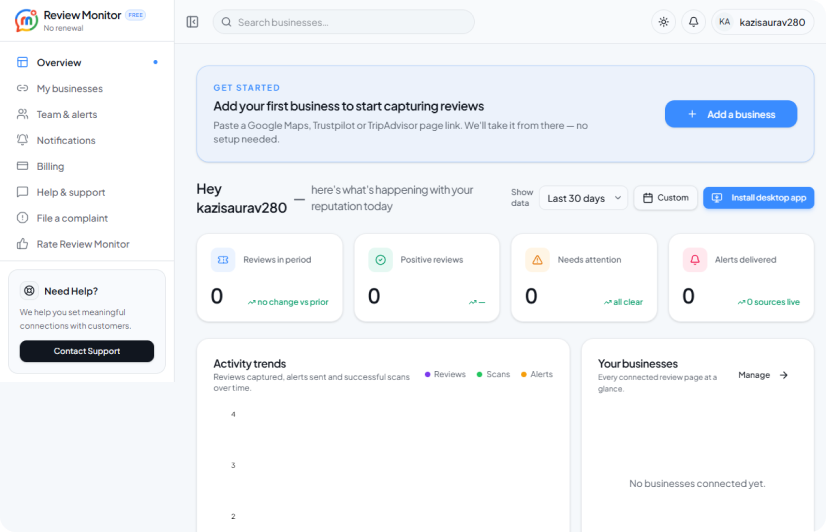Click the monitor icon on Install desktop app
The image size is (826, 532).
(x=717, y=198)
